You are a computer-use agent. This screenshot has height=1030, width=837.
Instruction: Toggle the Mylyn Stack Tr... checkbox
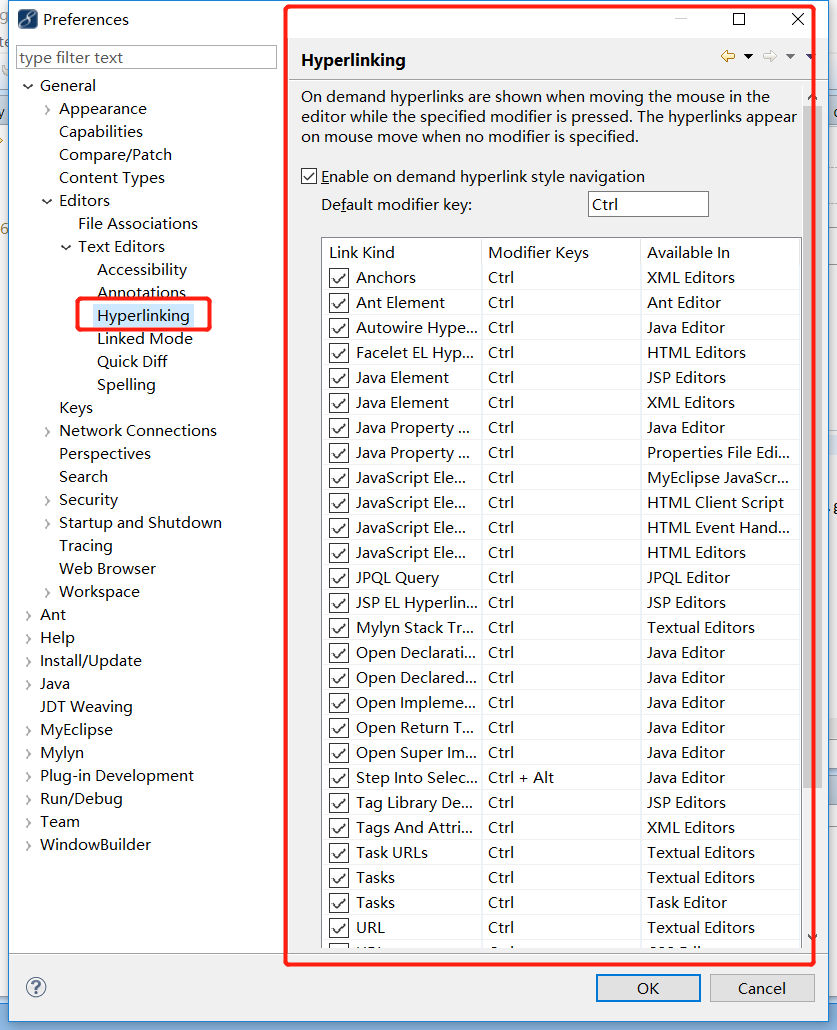(339, 628)
